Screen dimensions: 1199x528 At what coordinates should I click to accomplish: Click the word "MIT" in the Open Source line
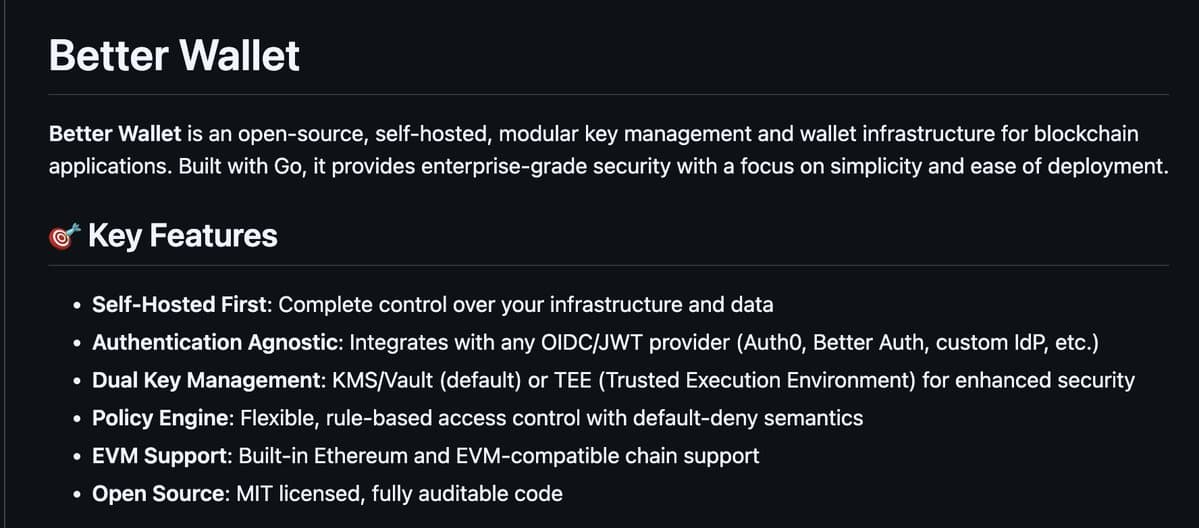pyautogui.click(x=255, y=494)
